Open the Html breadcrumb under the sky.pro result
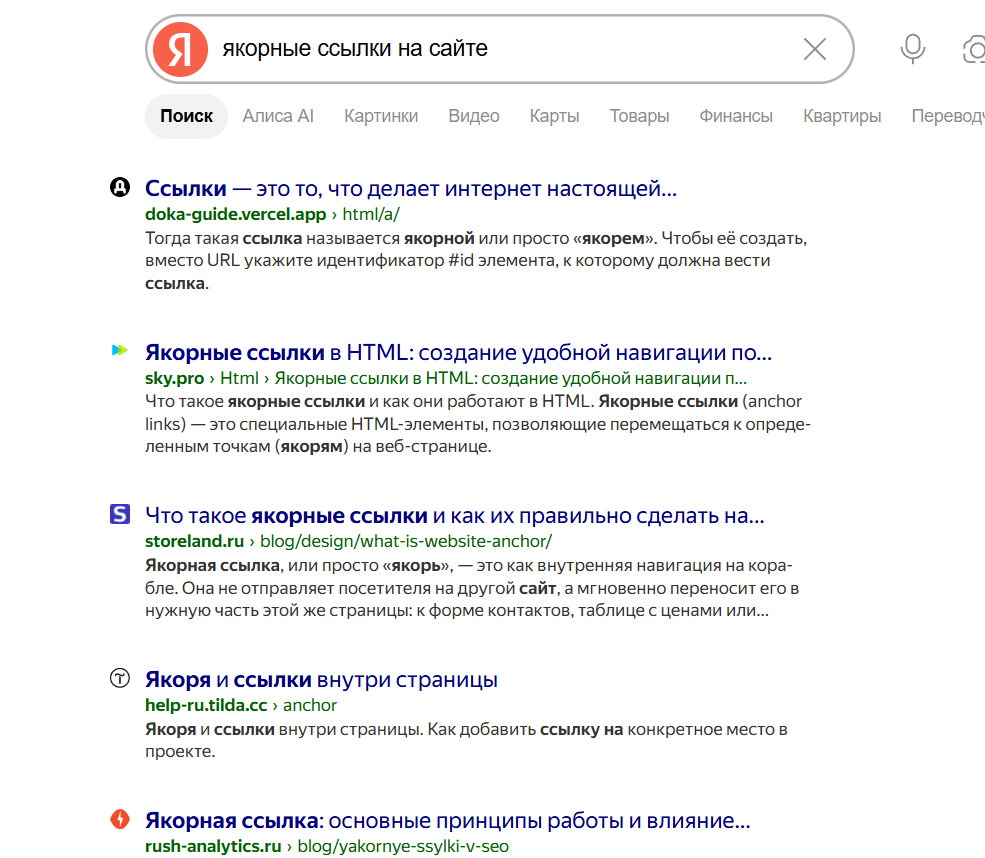 click(239, 378)
